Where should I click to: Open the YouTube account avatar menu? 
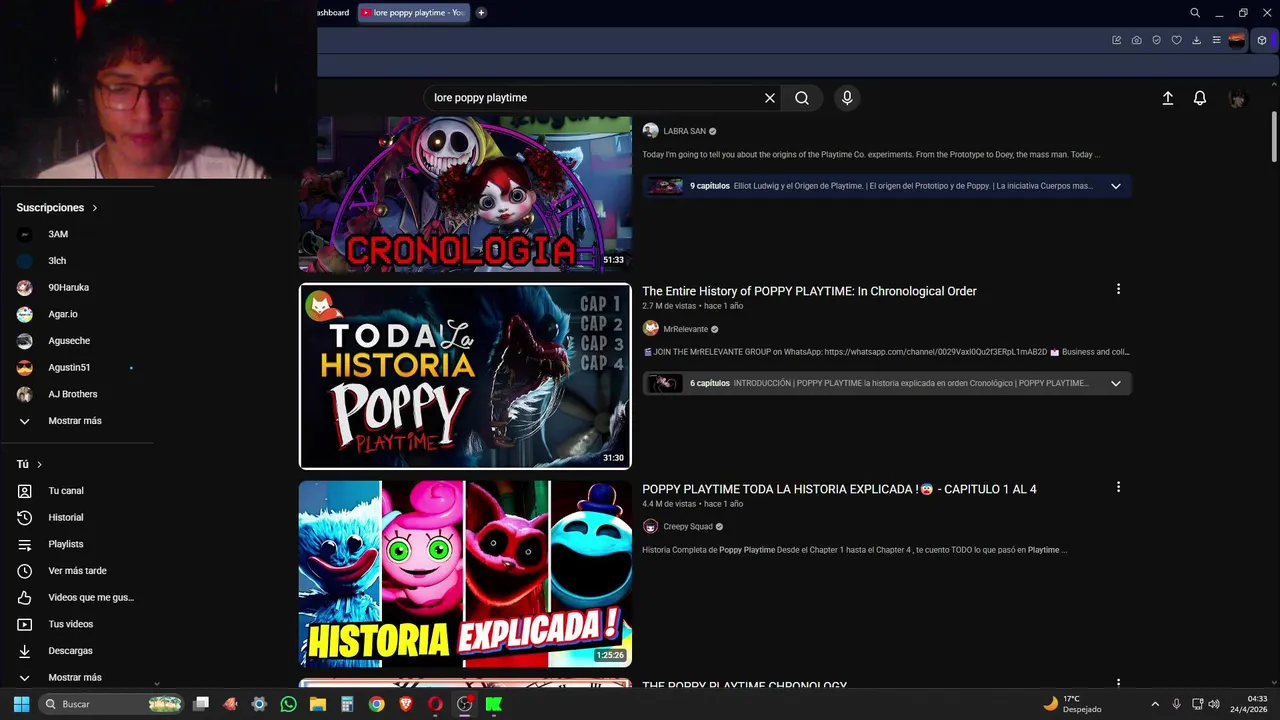[1237, 98]
